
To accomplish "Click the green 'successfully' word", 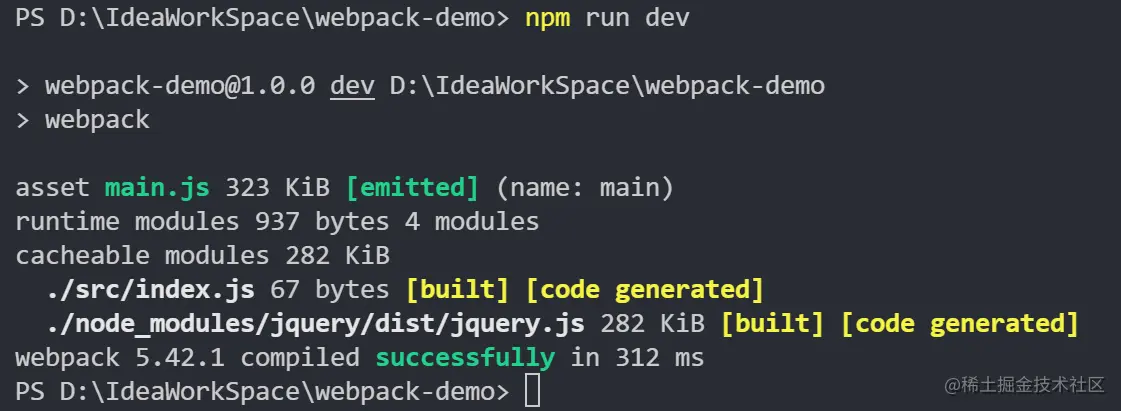I will tap(465, 358).
